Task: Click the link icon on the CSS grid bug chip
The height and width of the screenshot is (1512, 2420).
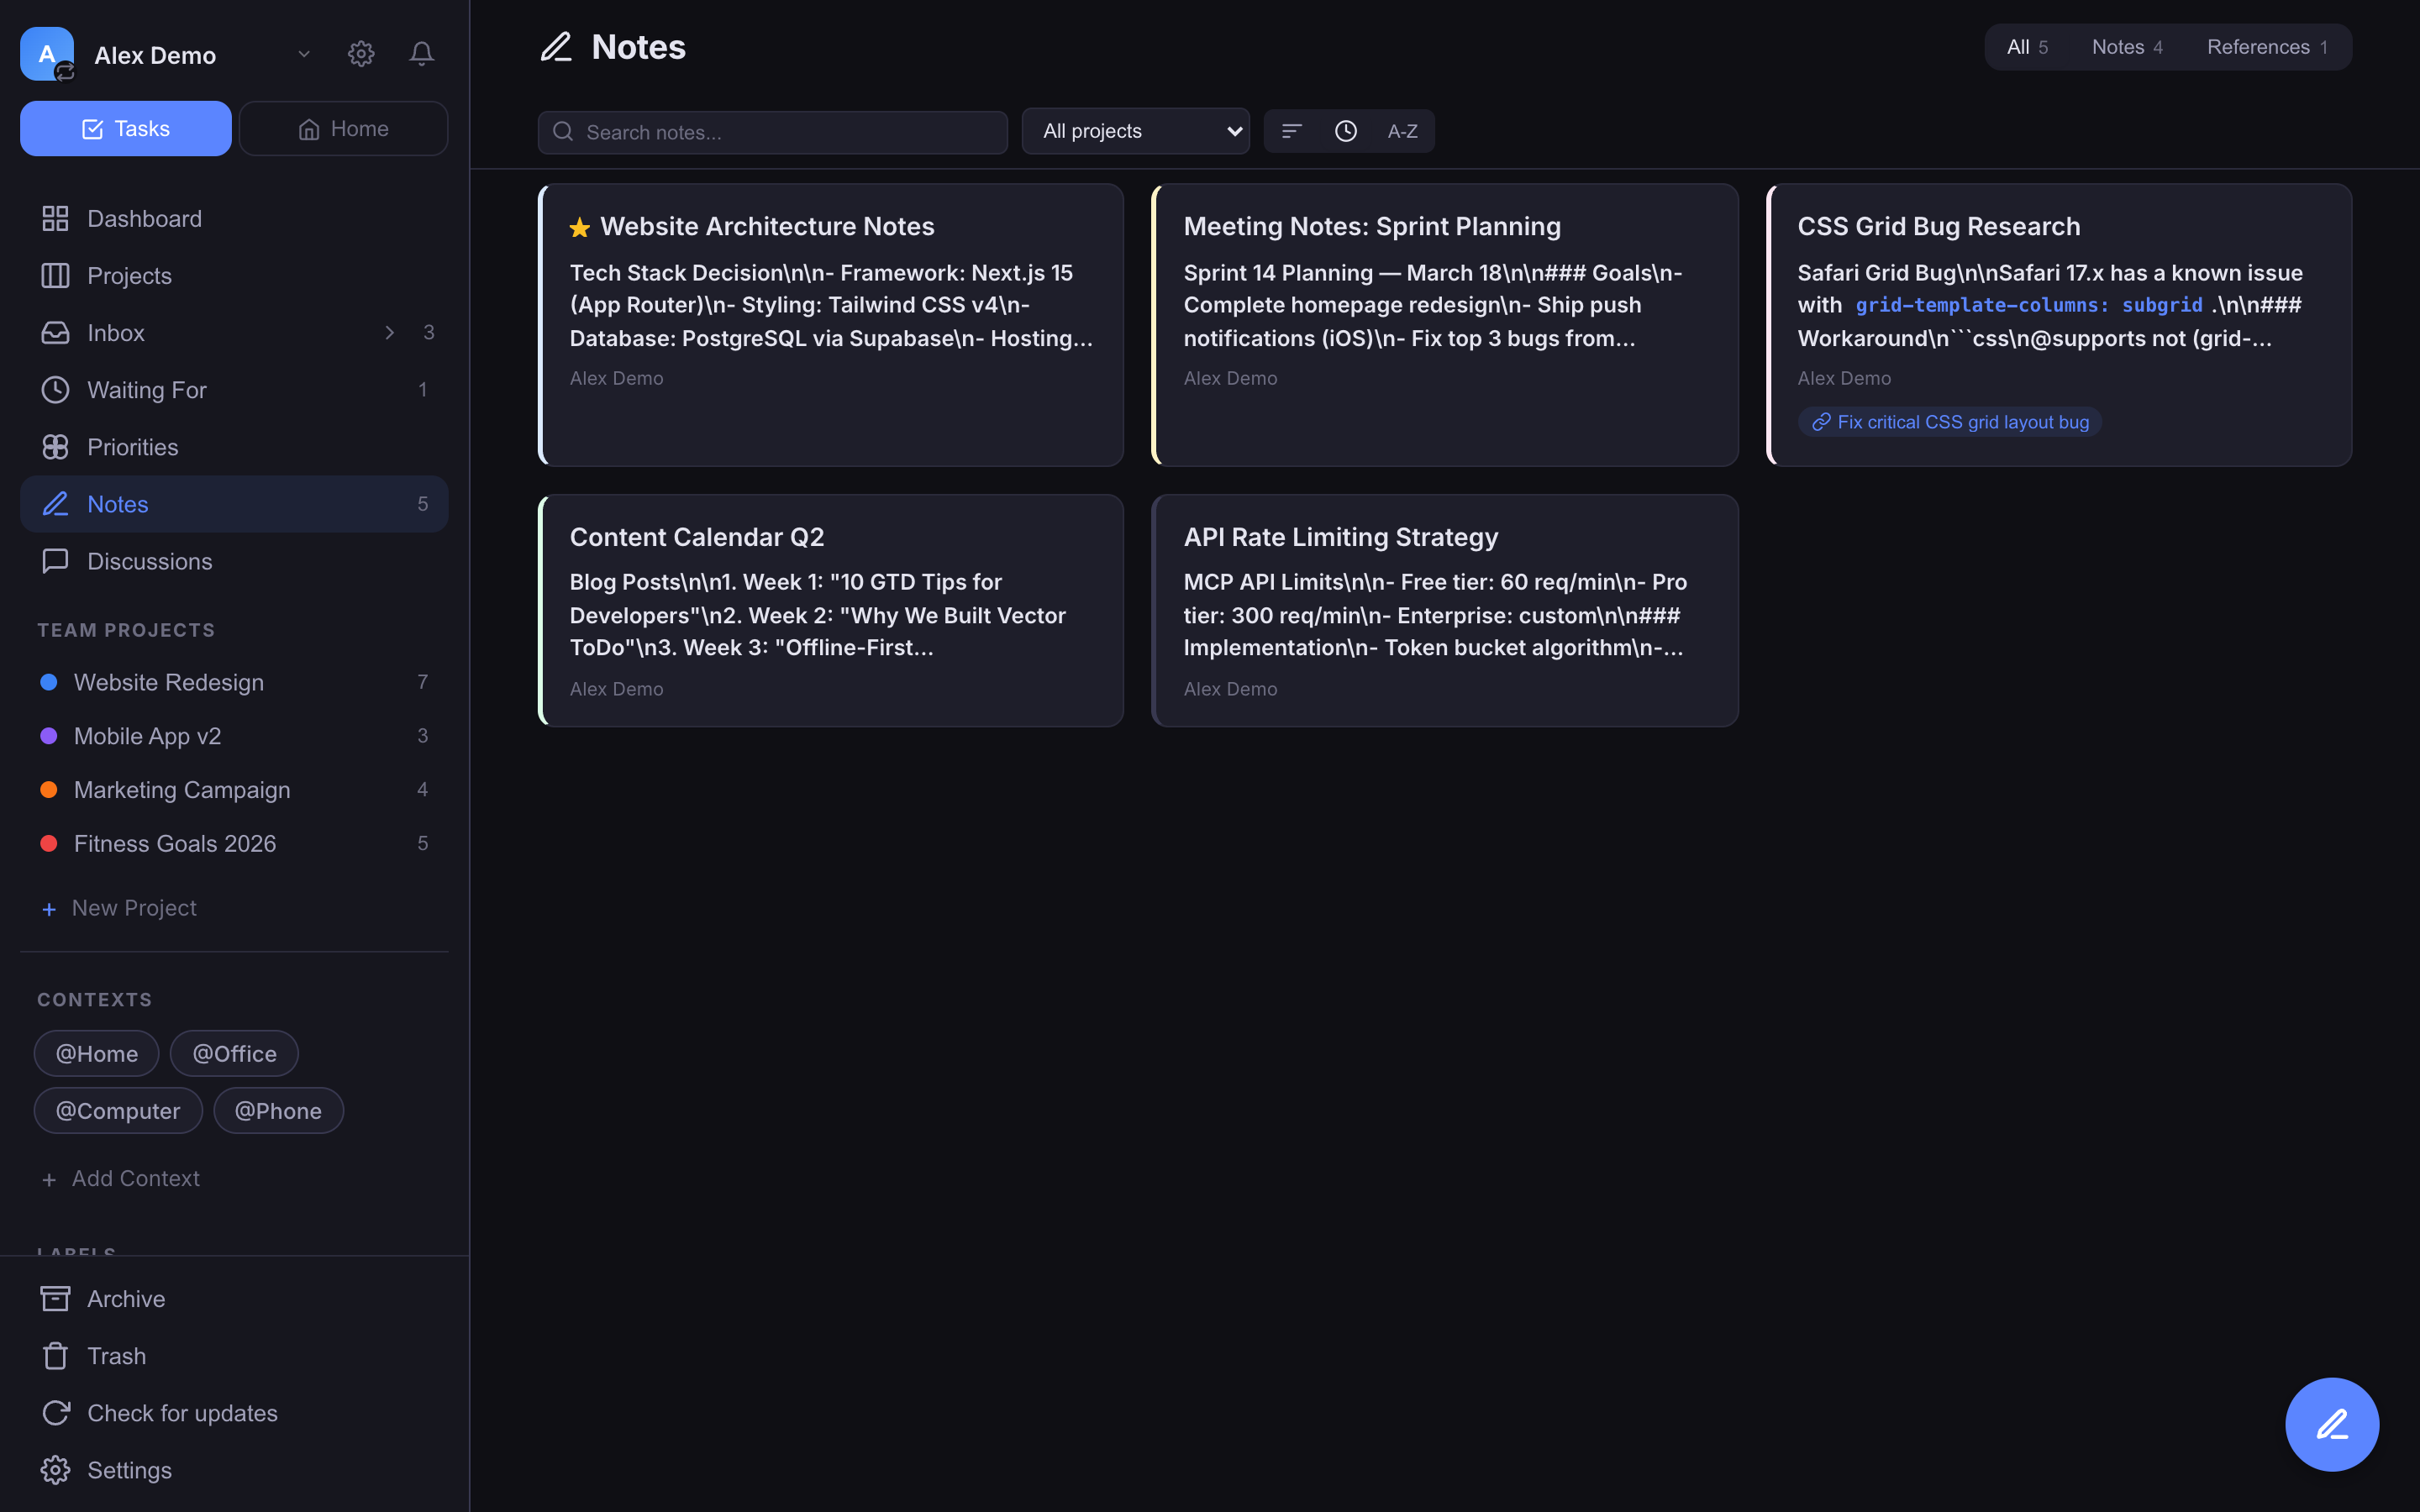Action: tap(1821, 422)
